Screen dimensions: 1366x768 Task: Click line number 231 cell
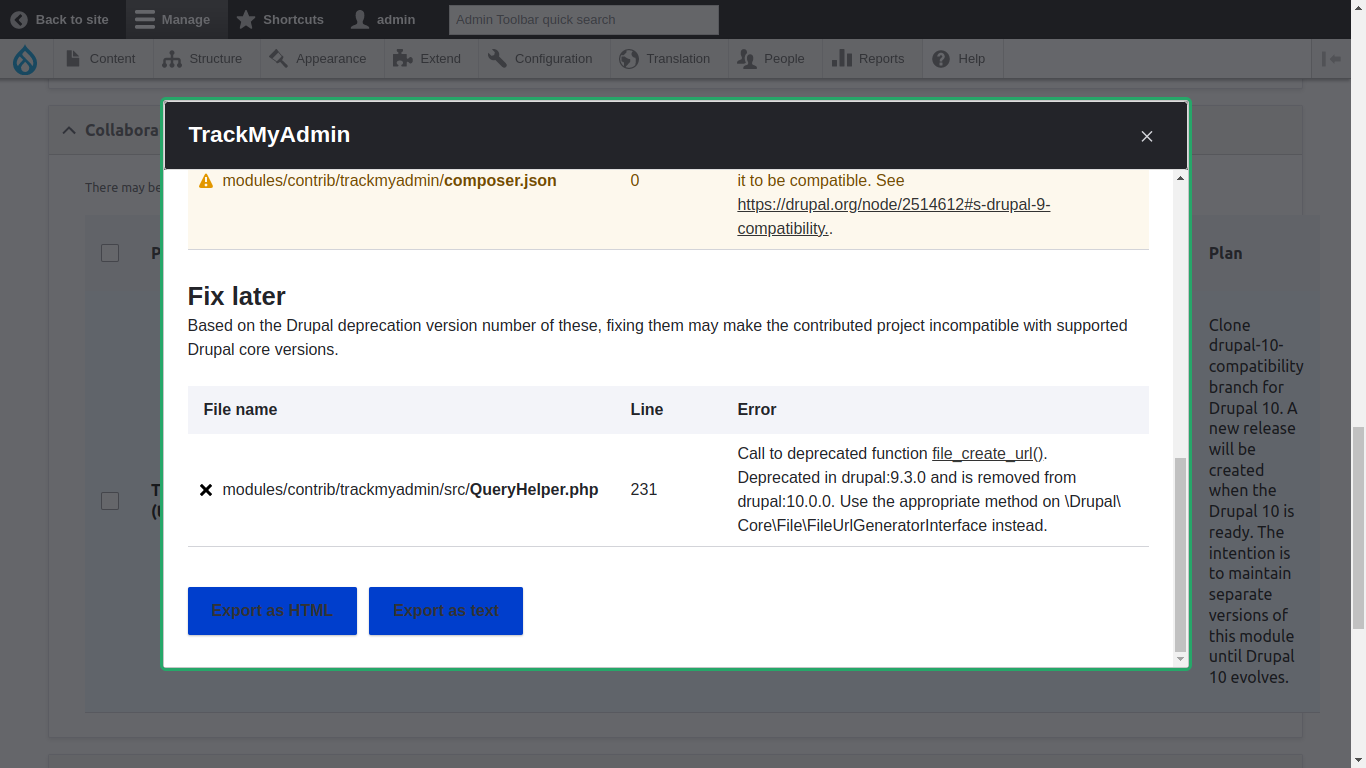click(x=644, y=490)
